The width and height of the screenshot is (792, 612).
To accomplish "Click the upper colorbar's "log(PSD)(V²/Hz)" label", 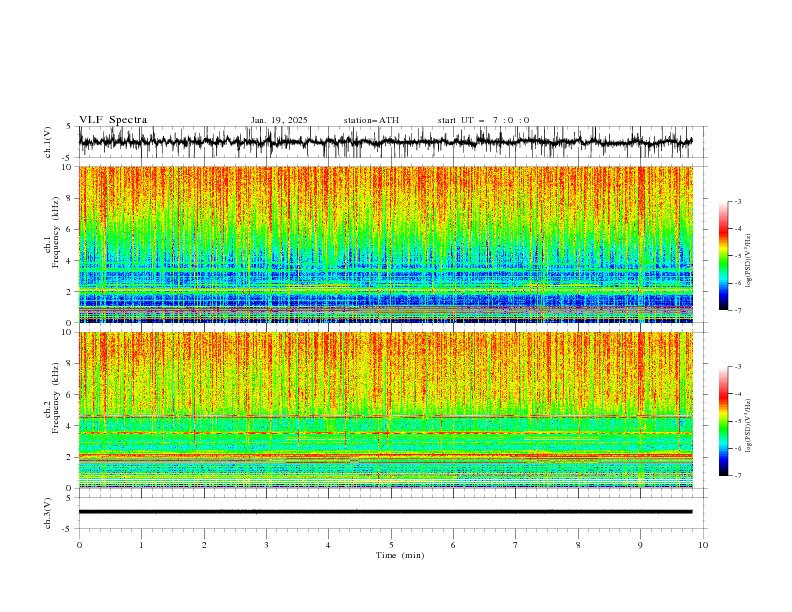I will pos(748,261).
